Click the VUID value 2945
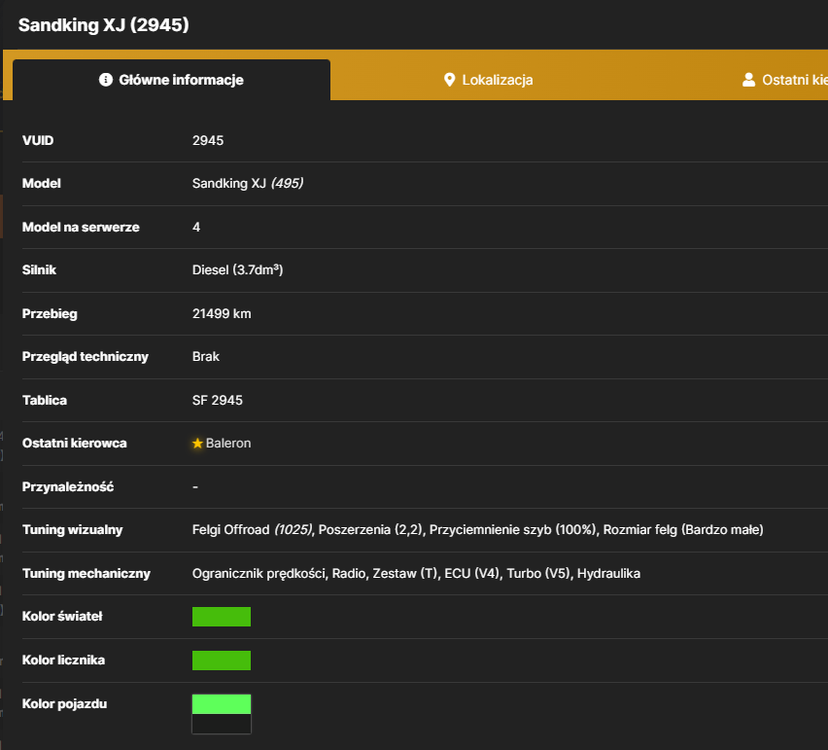This screenshot has width=828, height=750. coord(208,140)
